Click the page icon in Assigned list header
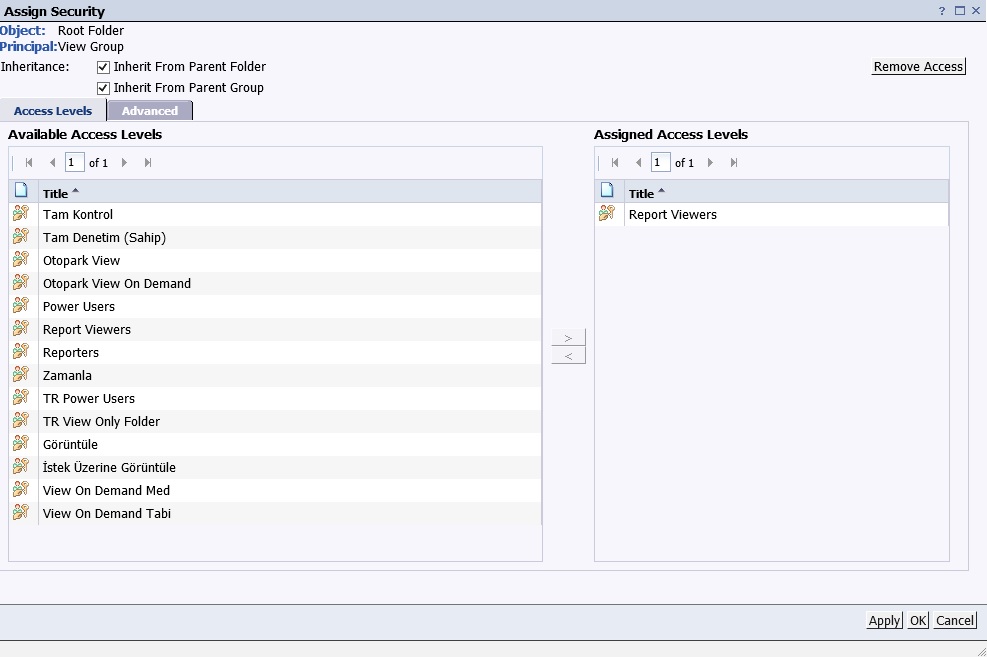Viewport: 987px width, 657px height. click(607, 190)
